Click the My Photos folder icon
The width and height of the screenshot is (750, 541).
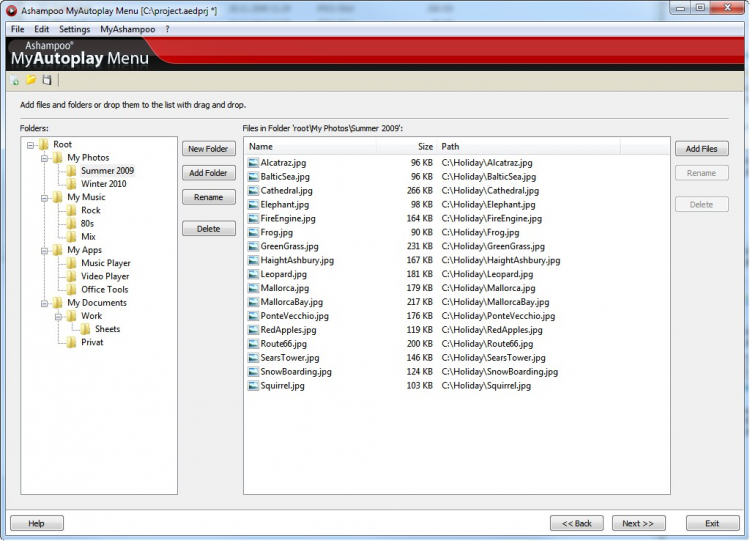(57, 157)
